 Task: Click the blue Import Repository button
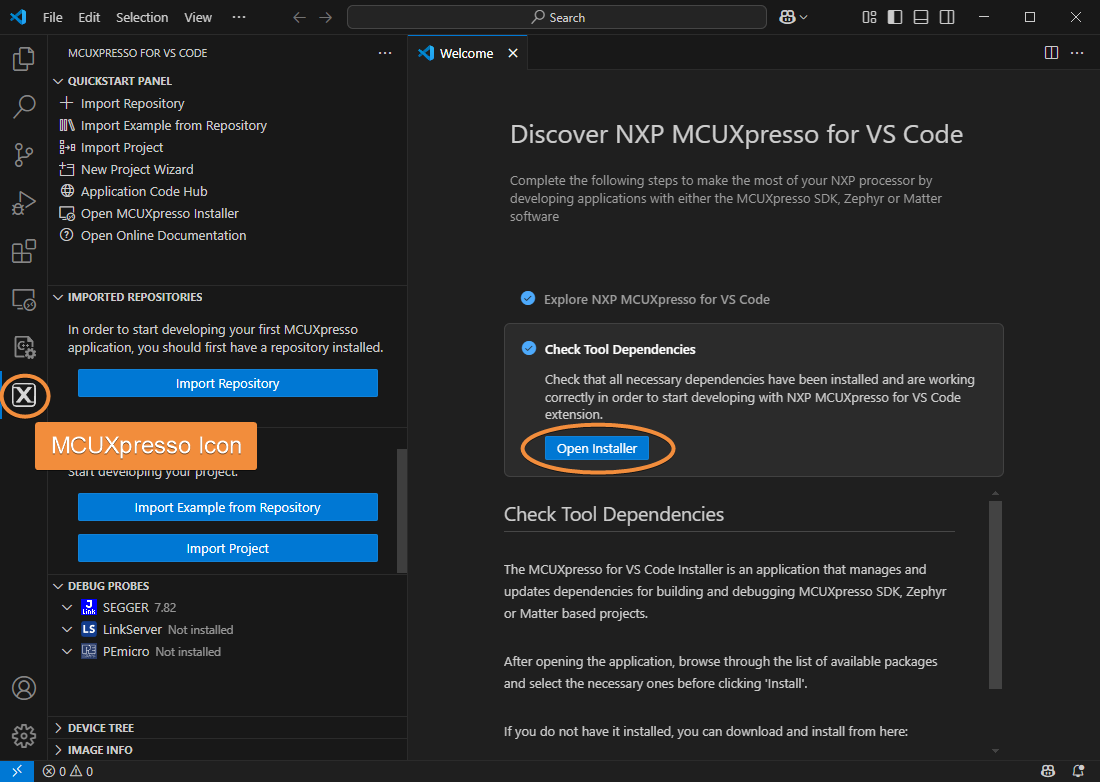pyautogui.click(x=227, y=383)
